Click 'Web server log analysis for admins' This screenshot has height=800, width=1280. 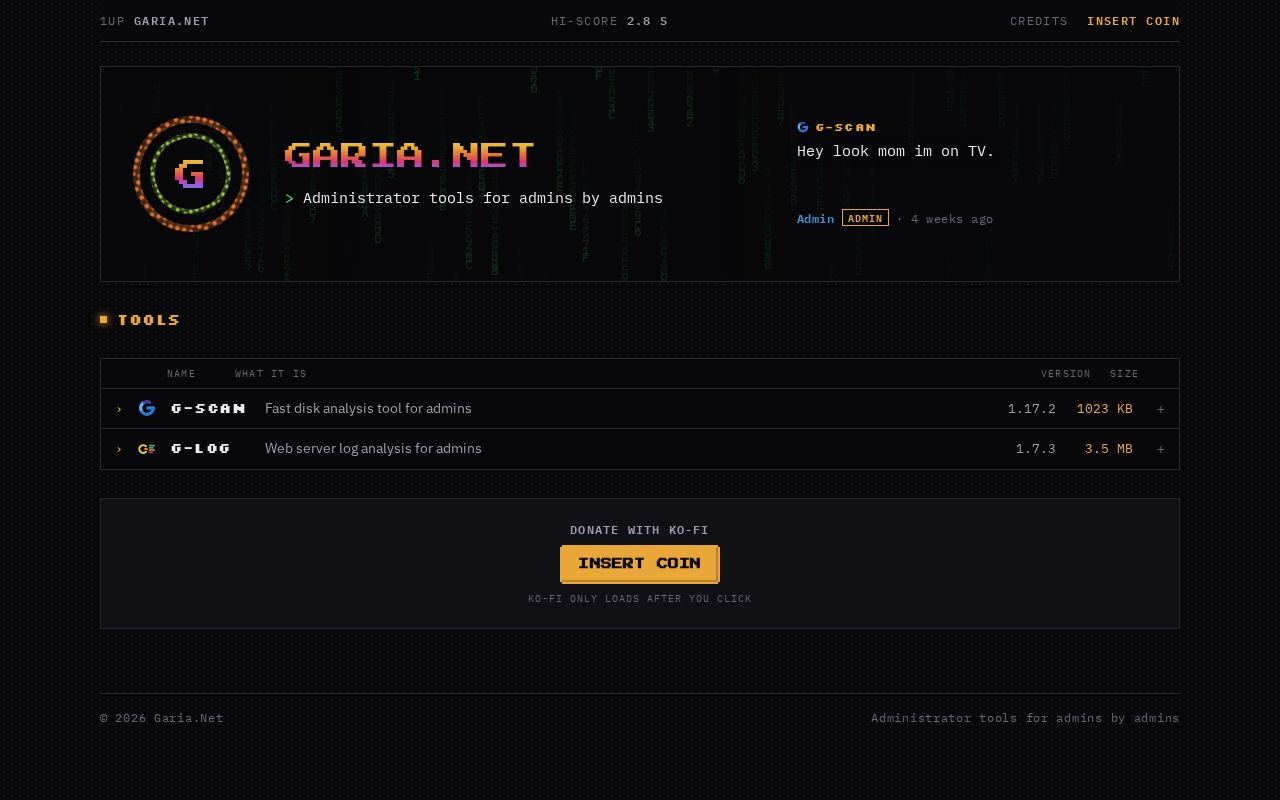click(x=373, y=448)
